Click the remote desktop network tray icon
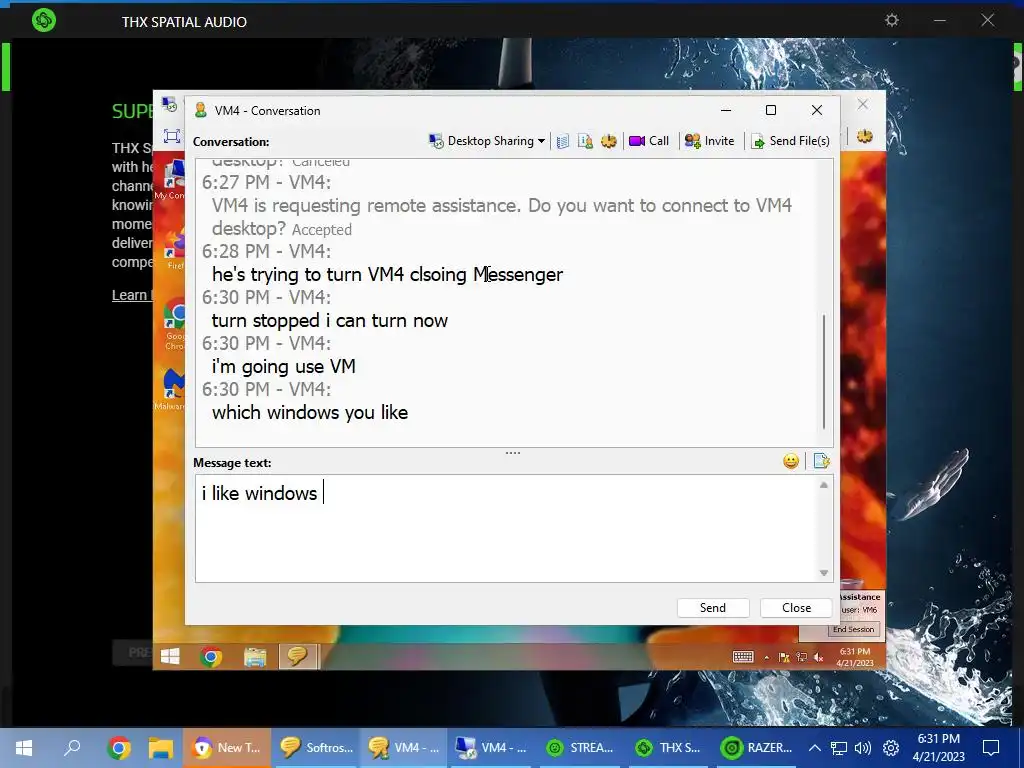Image resolution: width=1024 pixels, height=768 pixels. click(x=801, y=658)
